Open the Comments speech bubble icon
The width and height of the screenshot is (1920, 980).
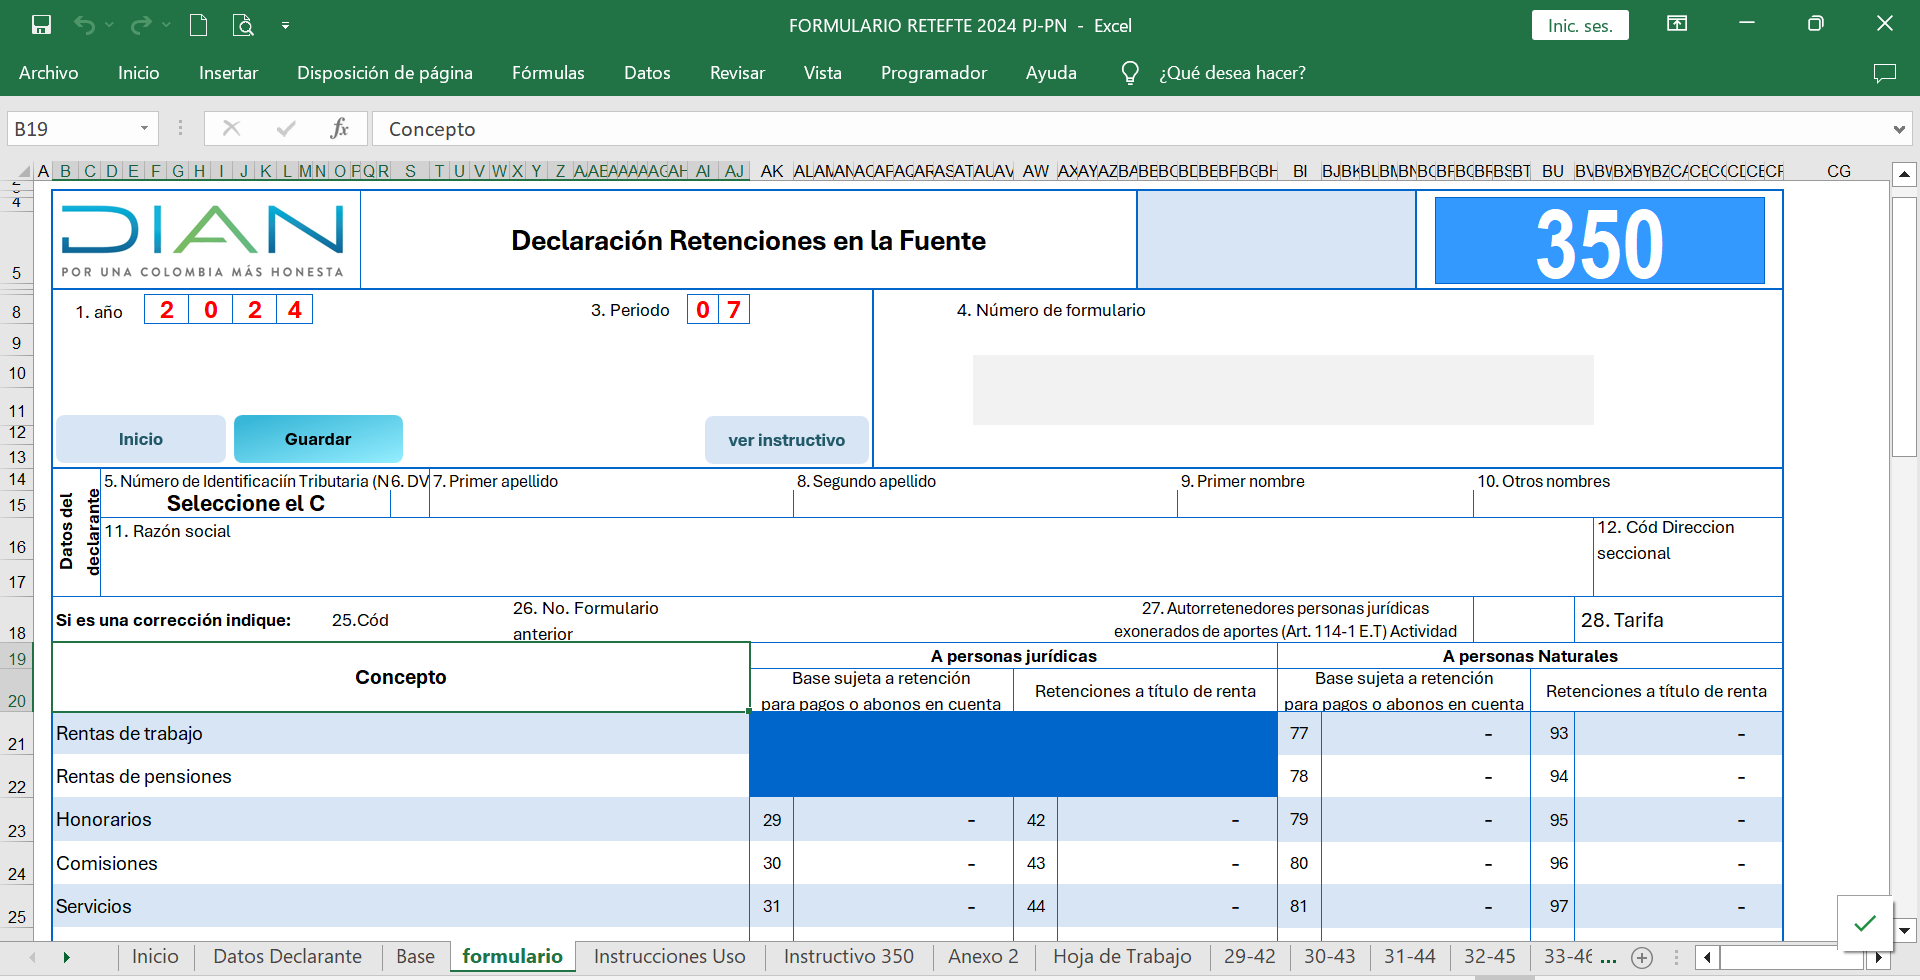1884,73
